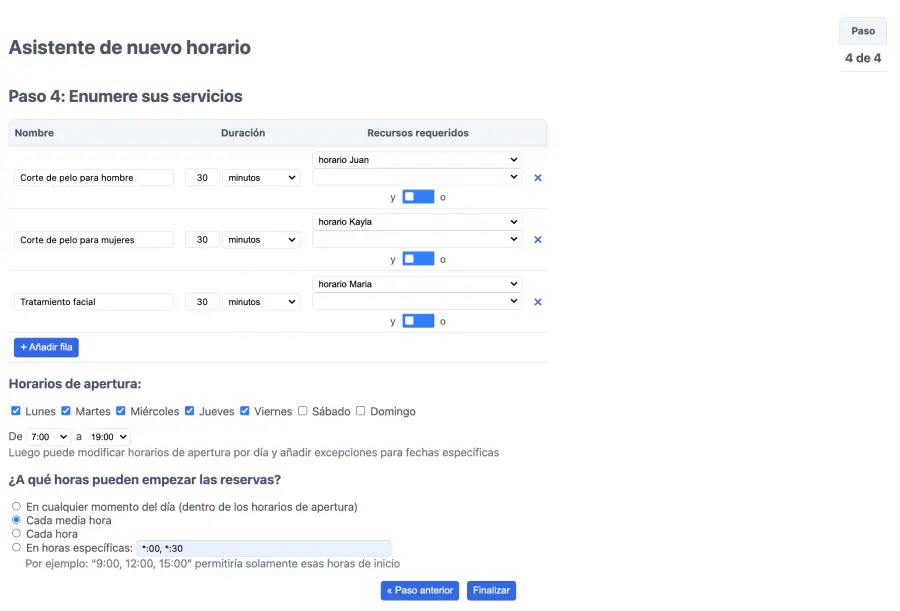The width and height of the screenshot is (900, 611).
Task: Click the "Corte de pelo para hombre" name field
Action: click(93, 177)
